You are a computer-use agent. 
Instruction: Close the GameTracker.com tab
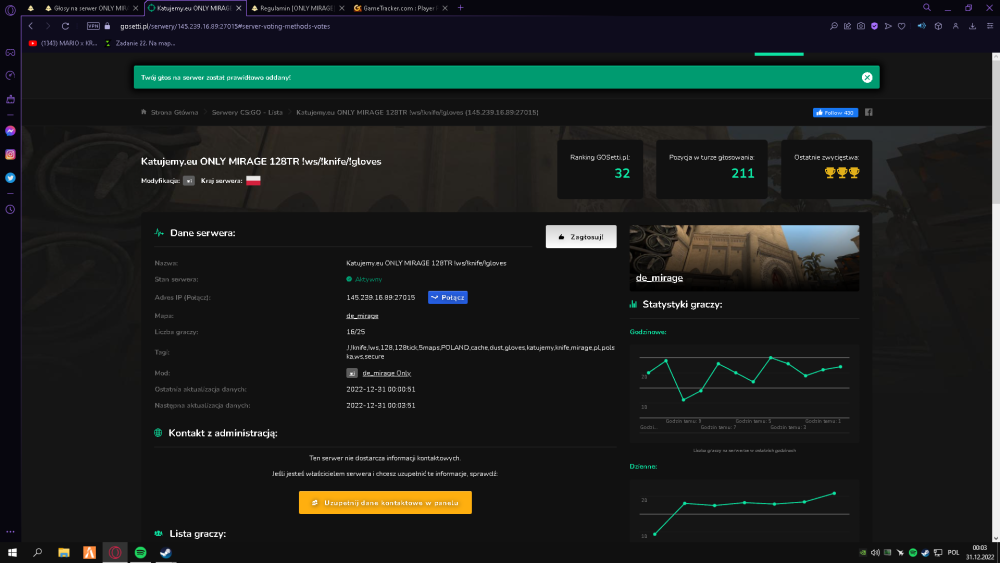click(445, 8)
